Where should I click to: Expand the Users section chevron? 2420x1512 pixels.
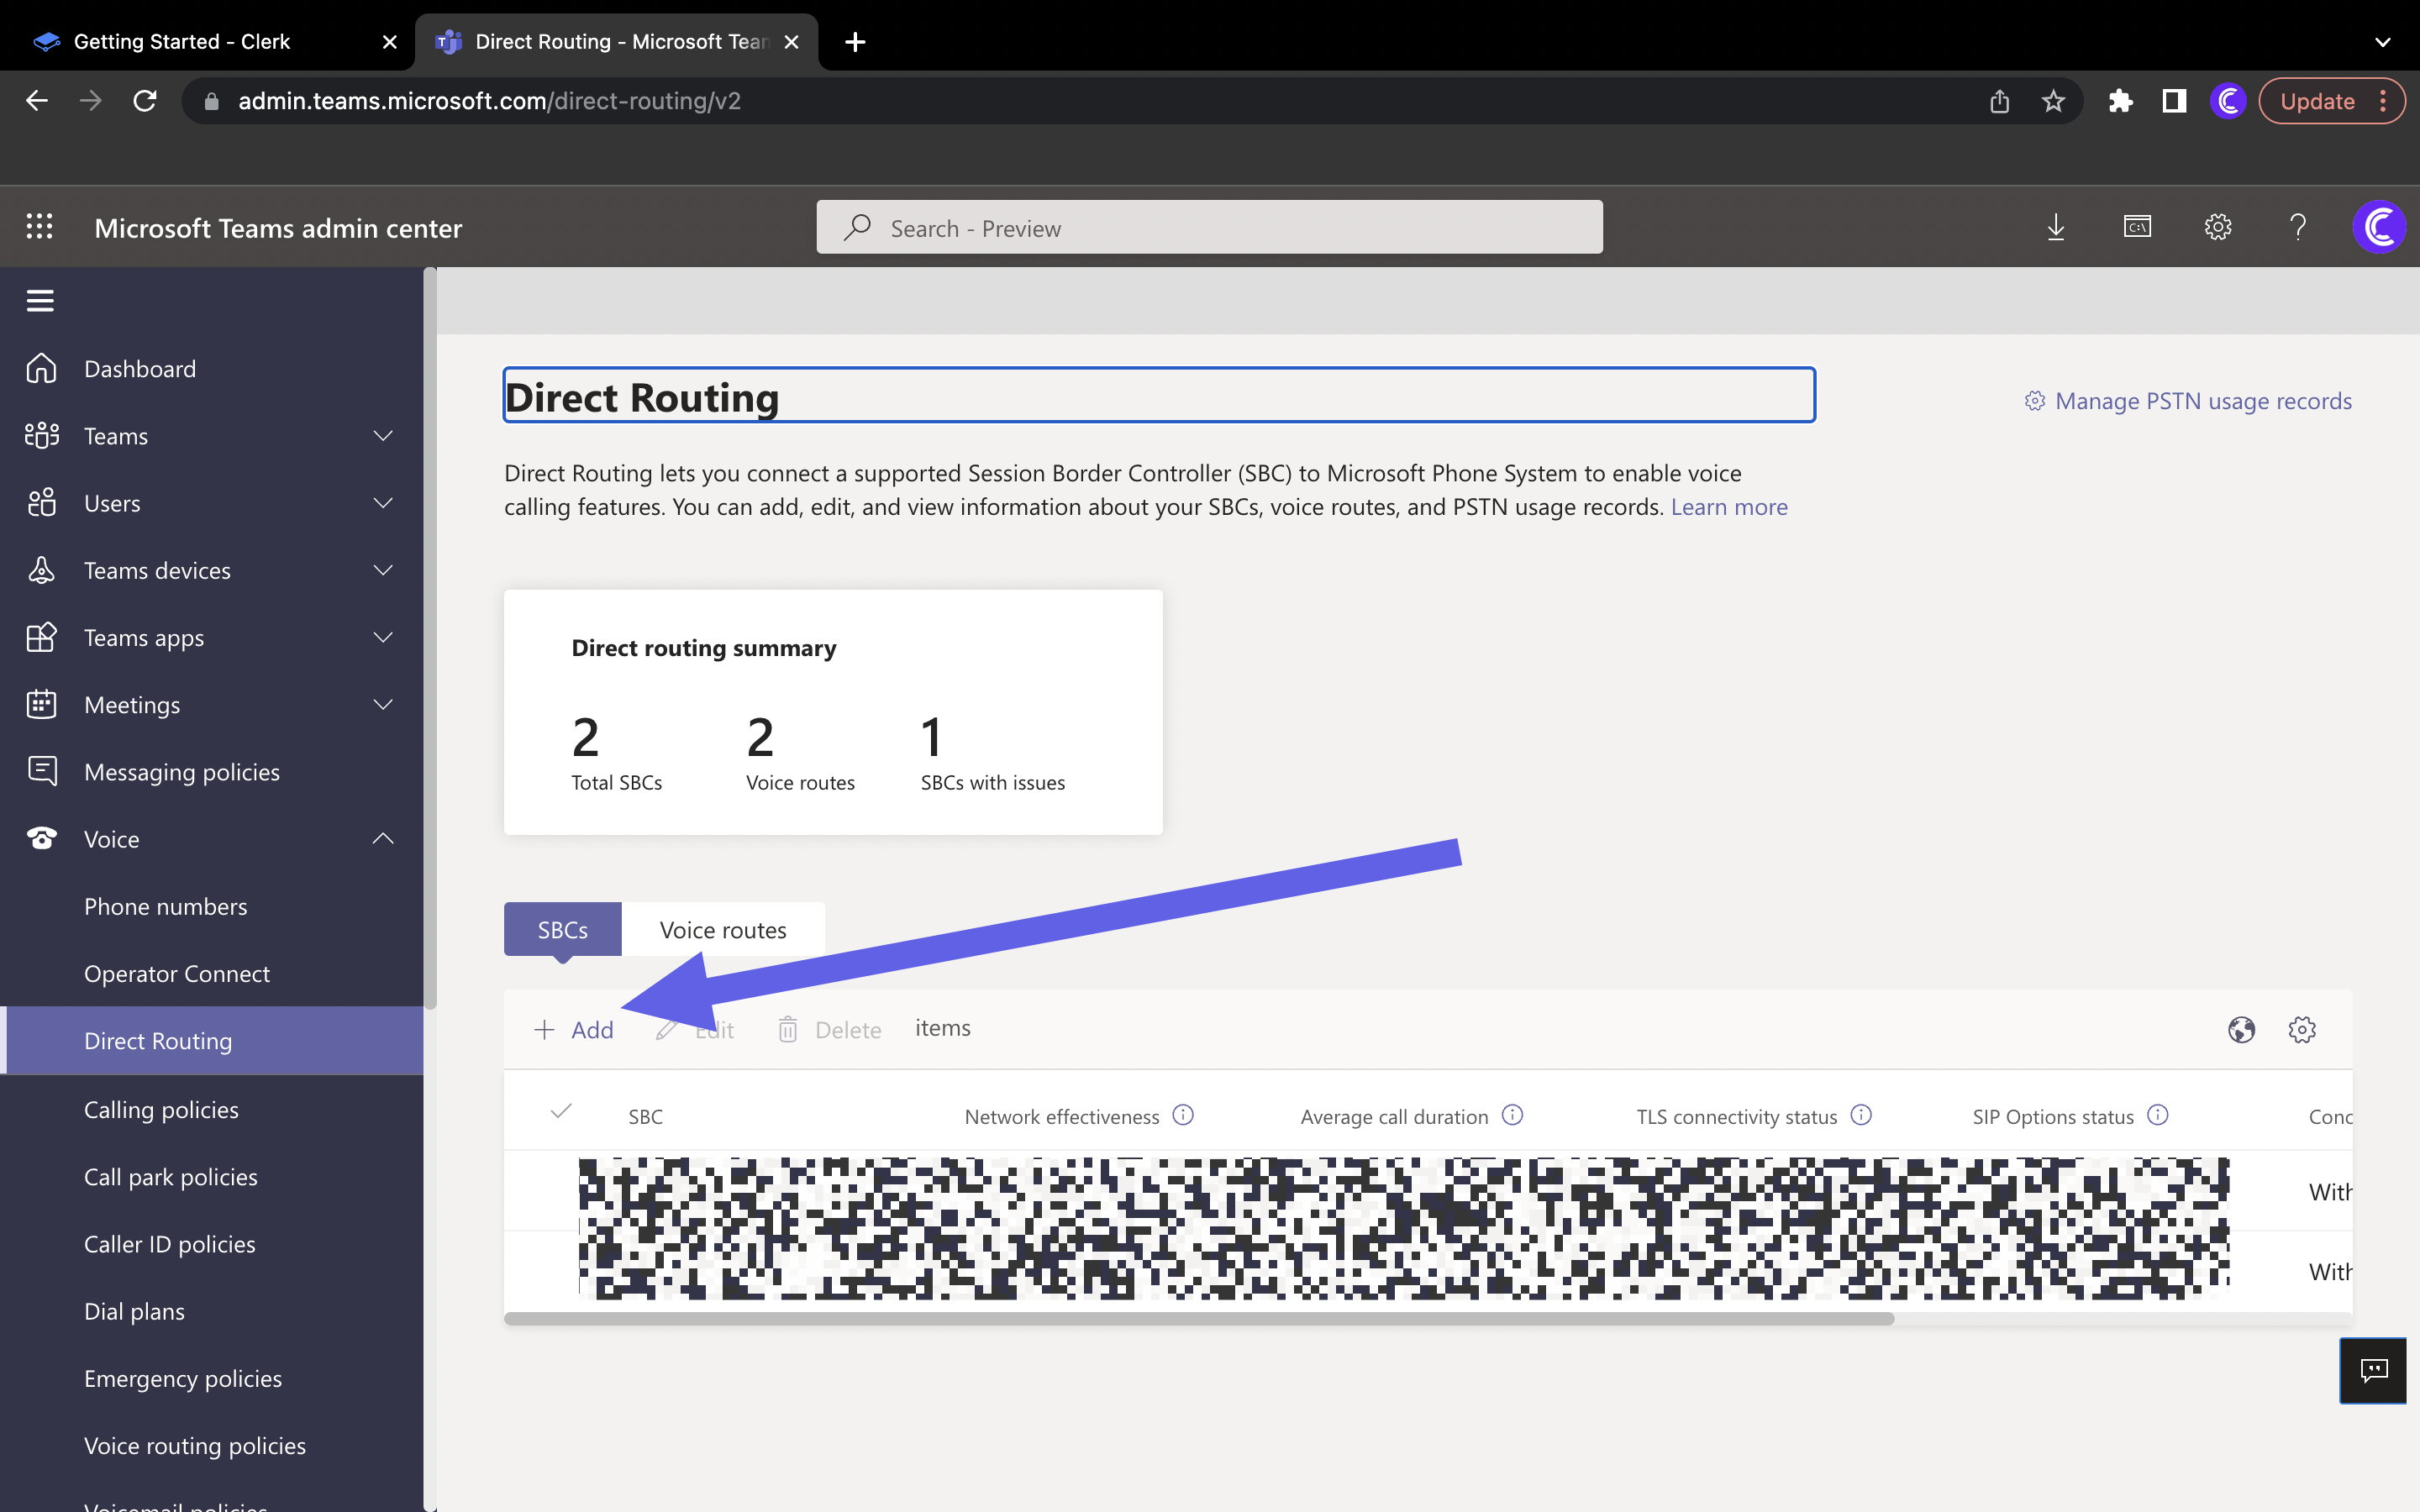click(x=383, y=502)
